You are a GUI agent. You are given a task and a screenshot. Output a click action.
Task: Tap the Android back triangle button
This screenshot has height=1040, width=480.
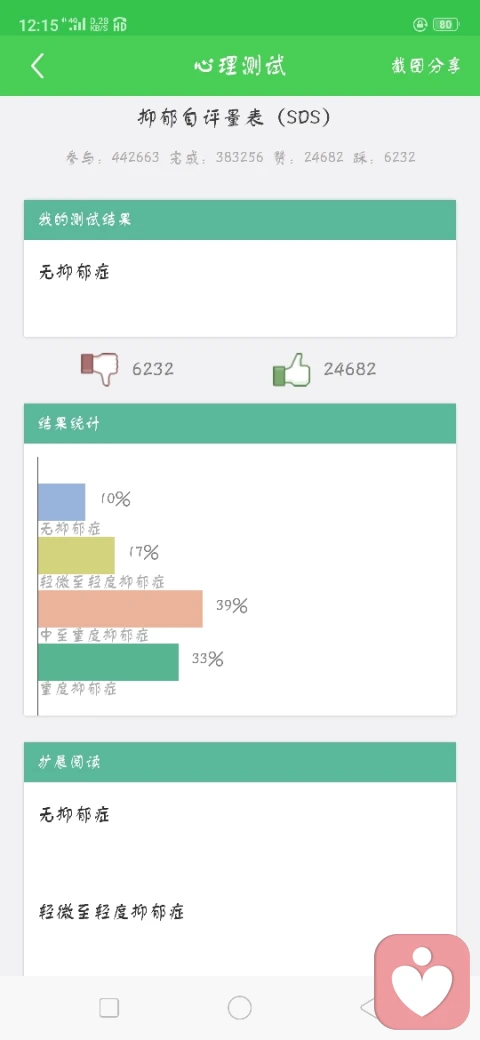tap(367, 1008)
